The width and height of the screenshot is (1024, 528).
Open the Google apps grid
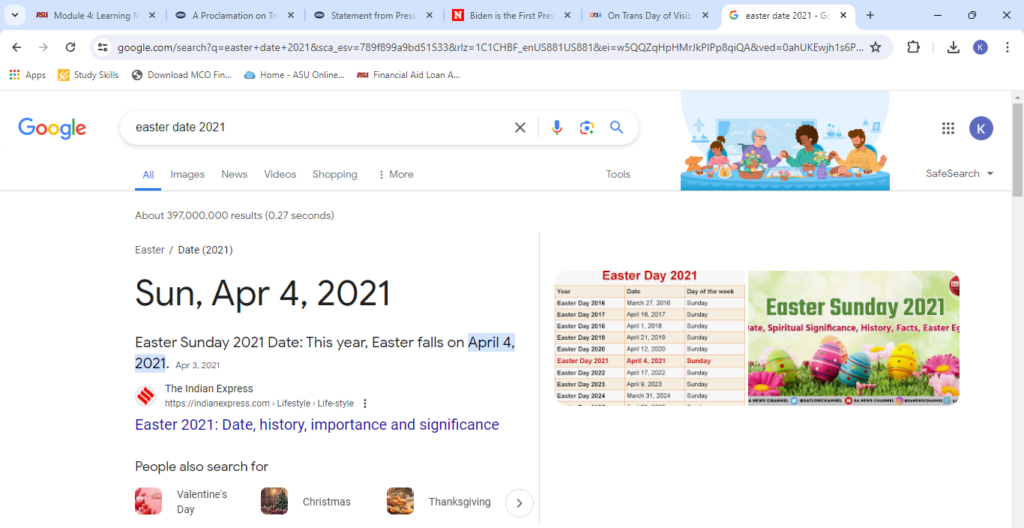tap(948, 128)
